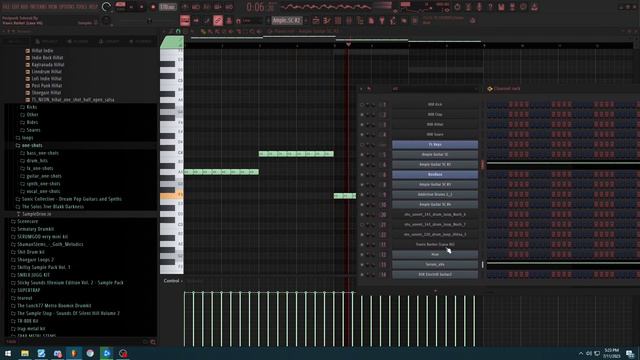Select the FL Keys channel button
640x360 pixels.
[x=435, y=144]
